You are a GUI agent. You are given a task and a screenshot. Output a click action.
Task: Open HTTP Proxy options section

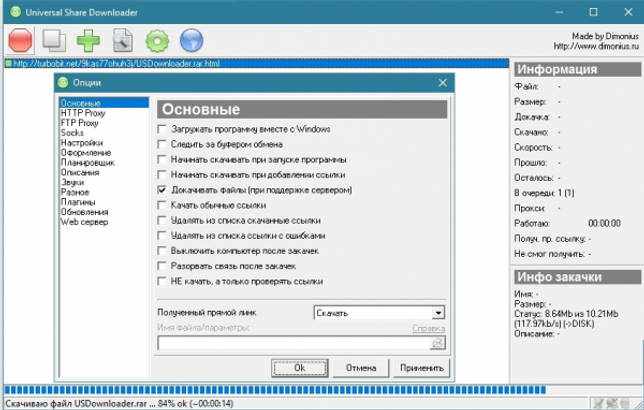(83, 113)
